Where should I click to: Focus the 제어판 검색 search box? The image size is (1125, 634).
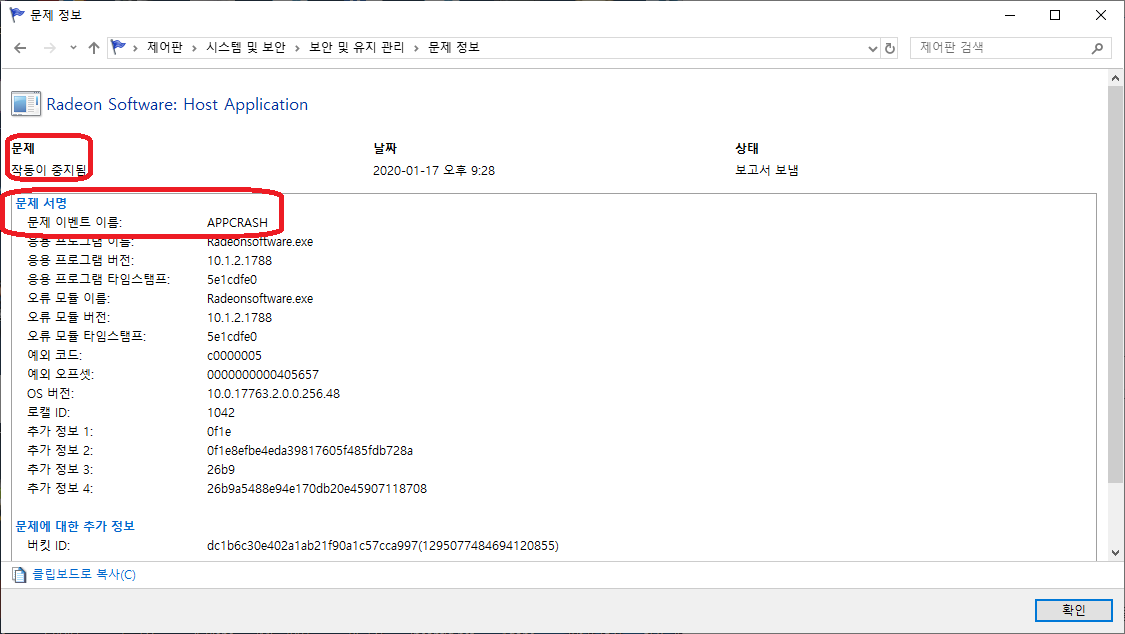coord(1009,47)
